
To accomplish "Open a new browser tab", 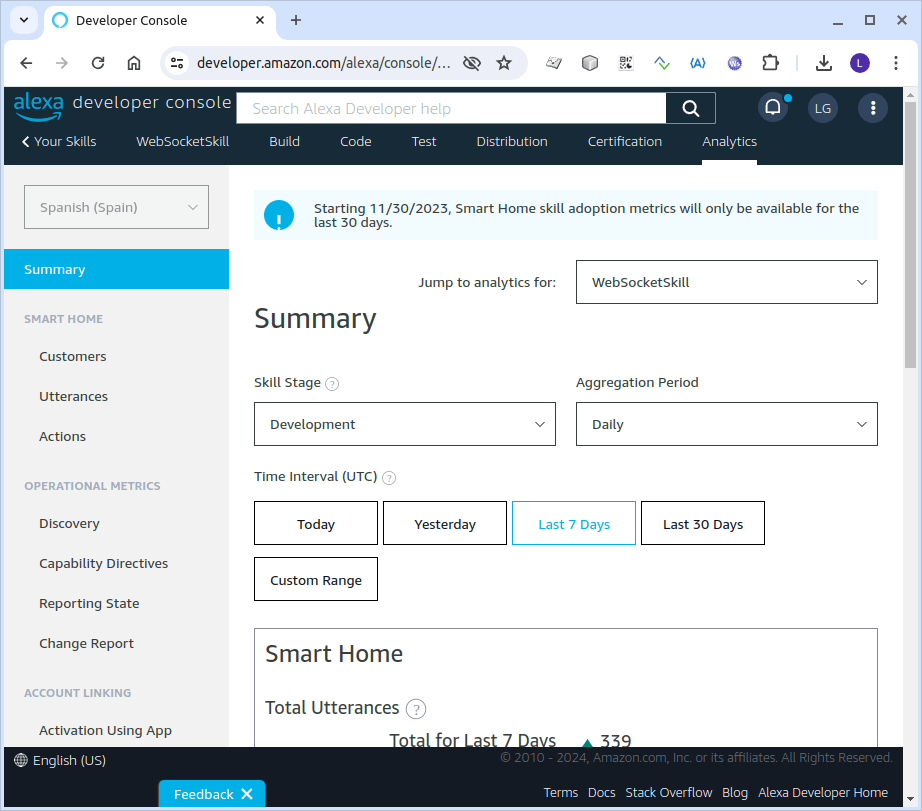I will 296,20.
